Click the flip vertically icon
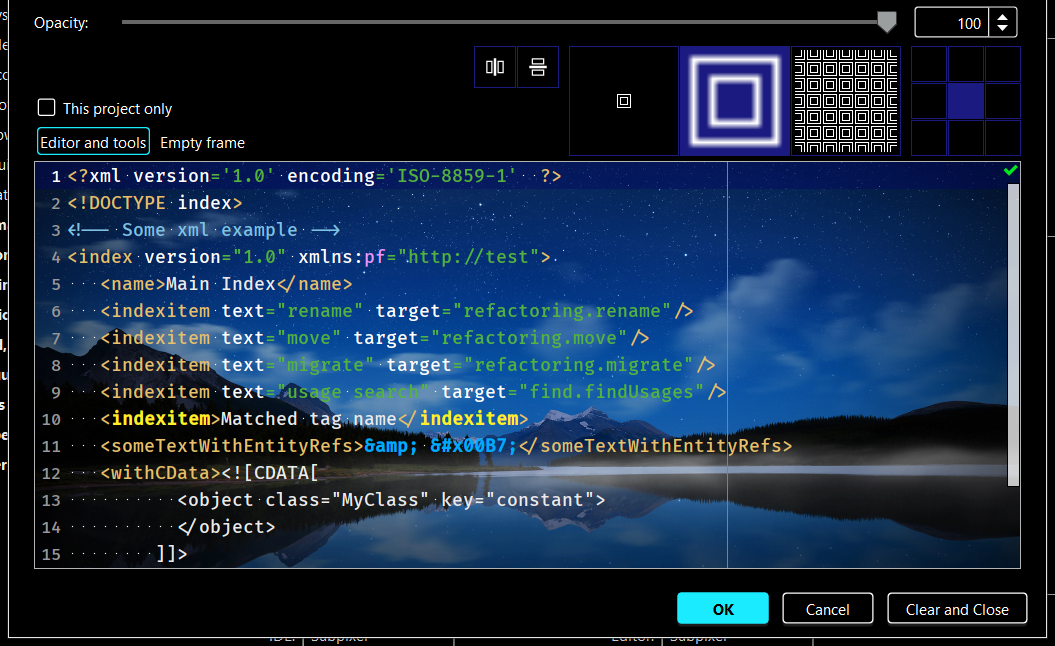The image size is (1055, 646). pyautogui.click(x=538, y=68)
